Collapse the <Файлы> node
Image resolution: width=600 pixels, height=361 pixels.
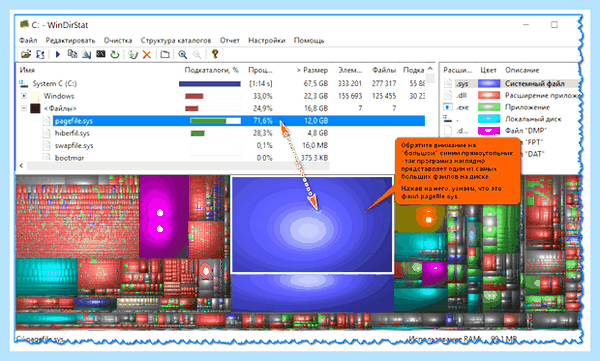tap(24, 108)
